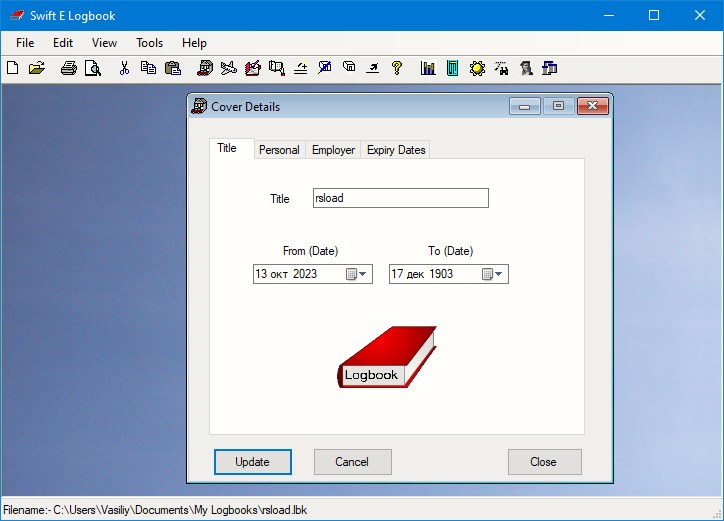Select the month 'окт' in From date
The image size is (724, 521).
point(279,274)
